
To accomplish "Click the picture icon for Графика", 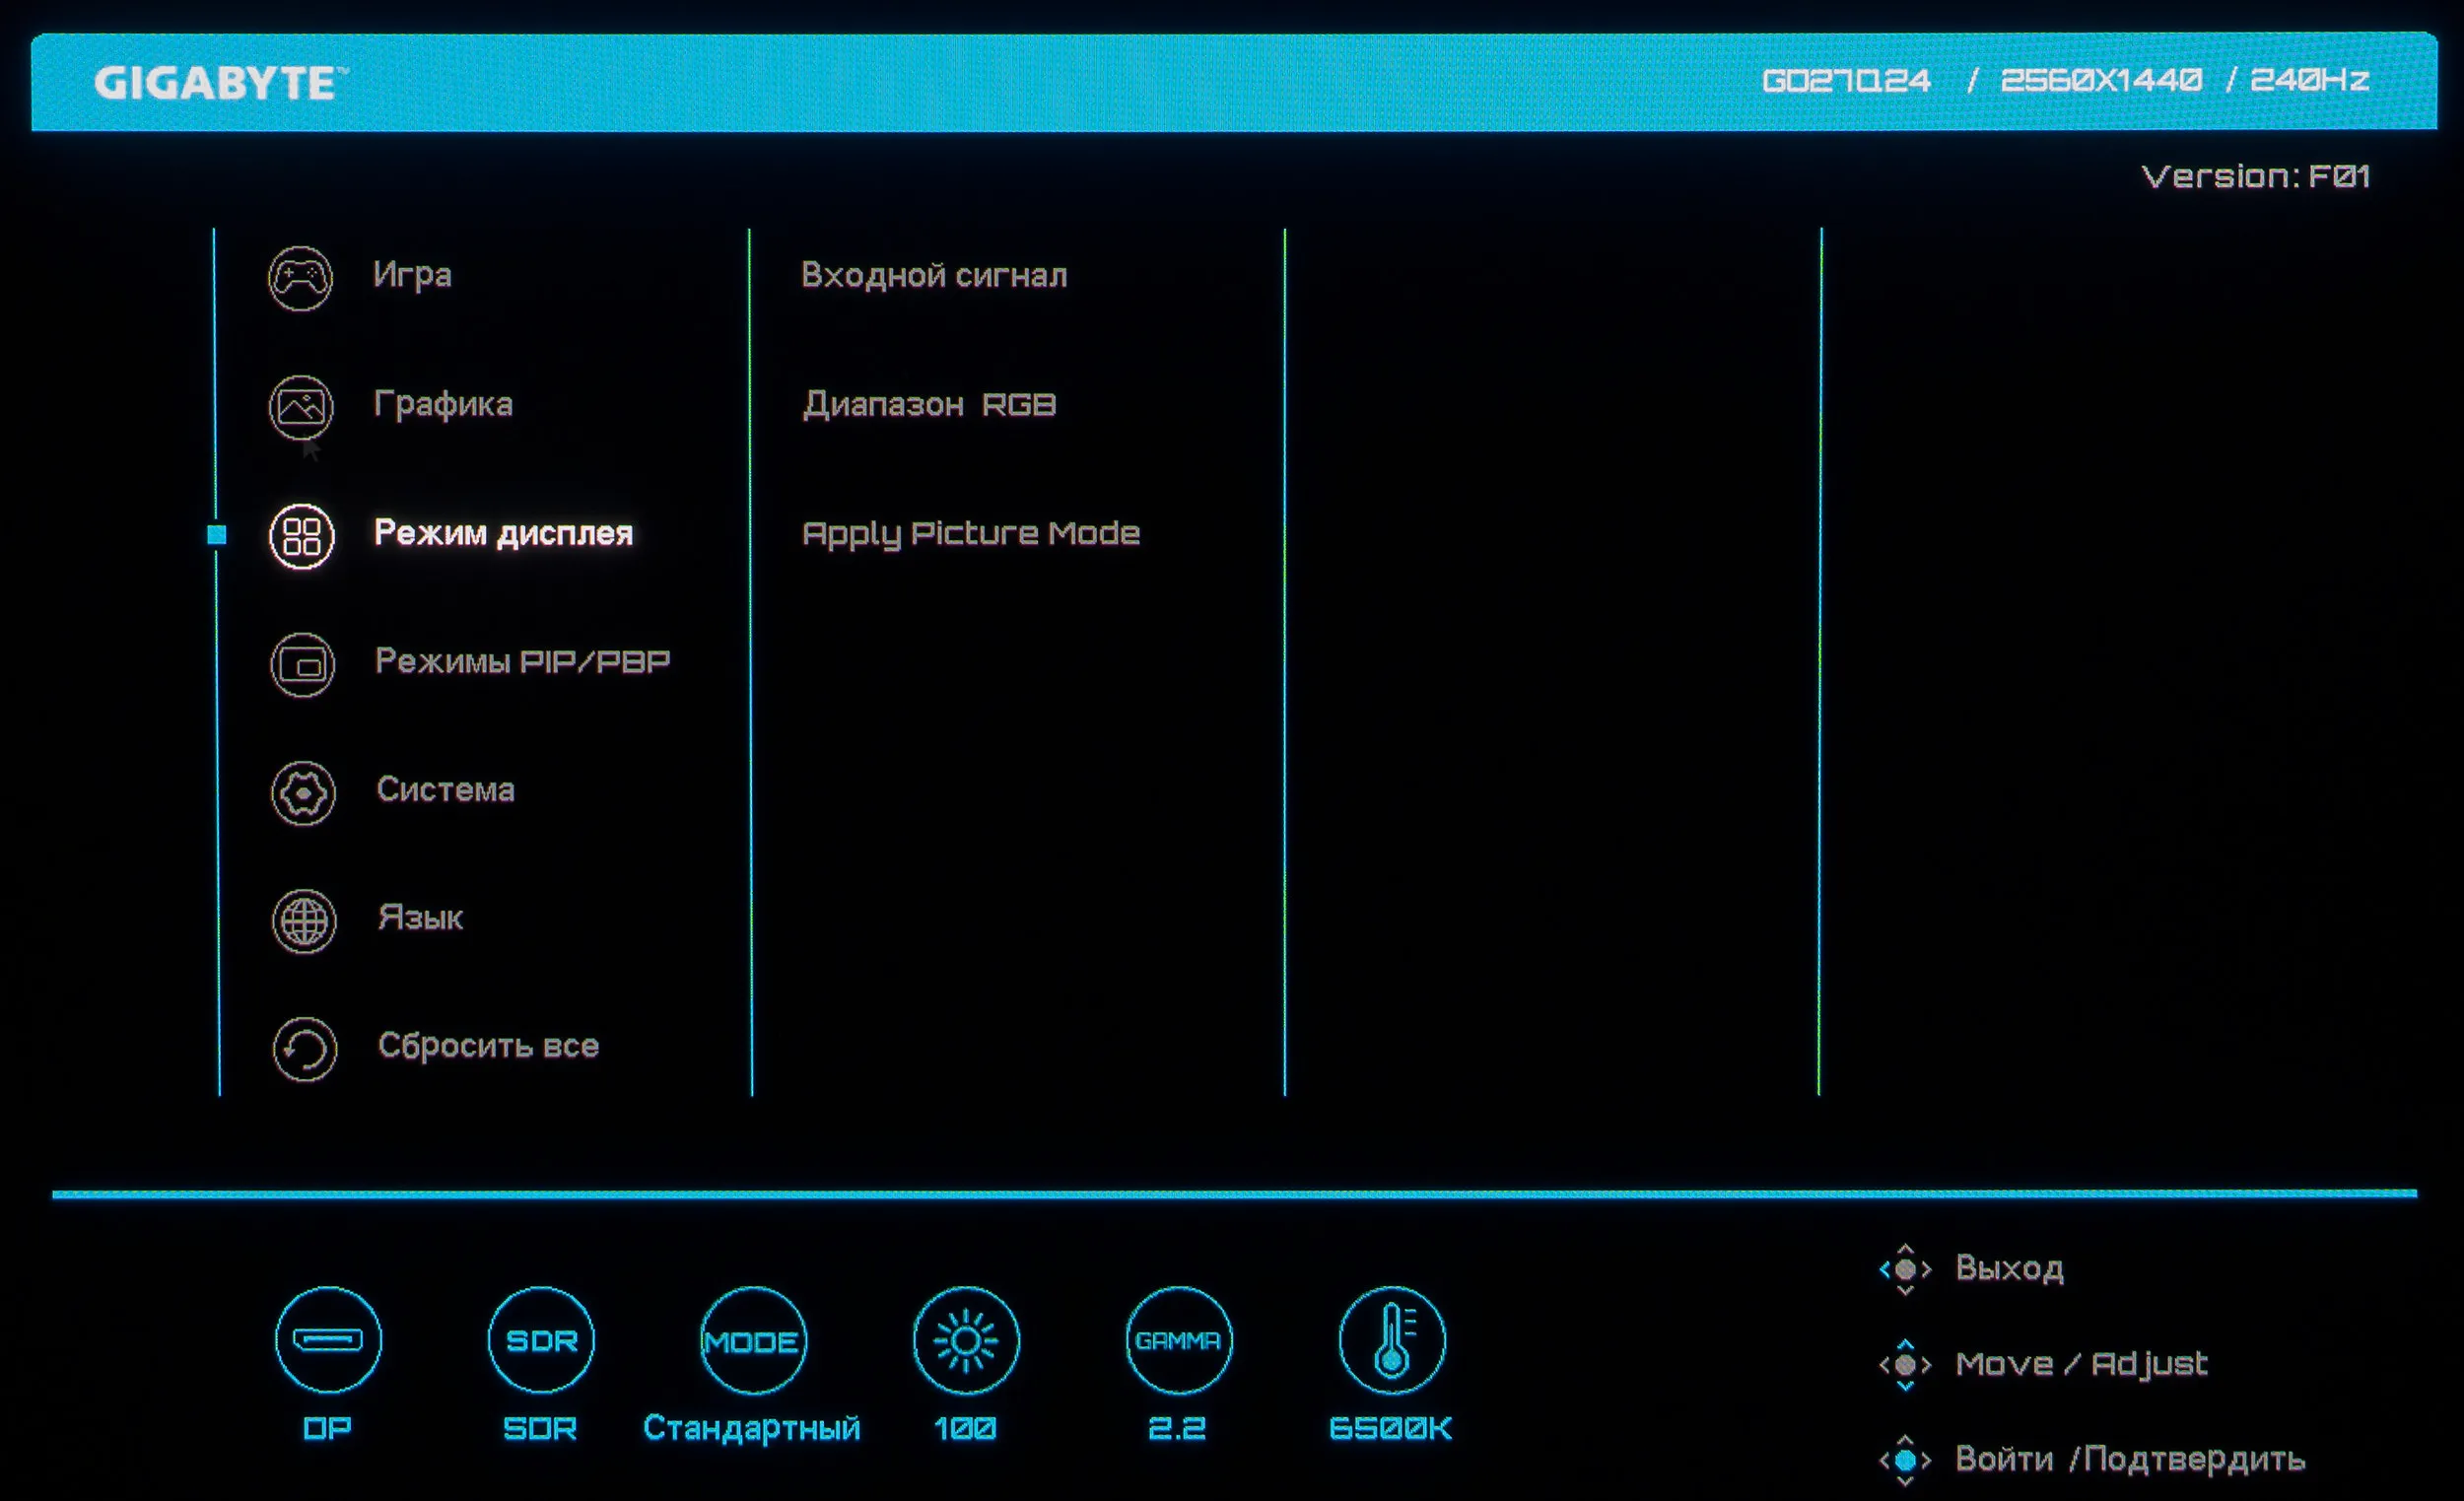I will click(301, 406).
